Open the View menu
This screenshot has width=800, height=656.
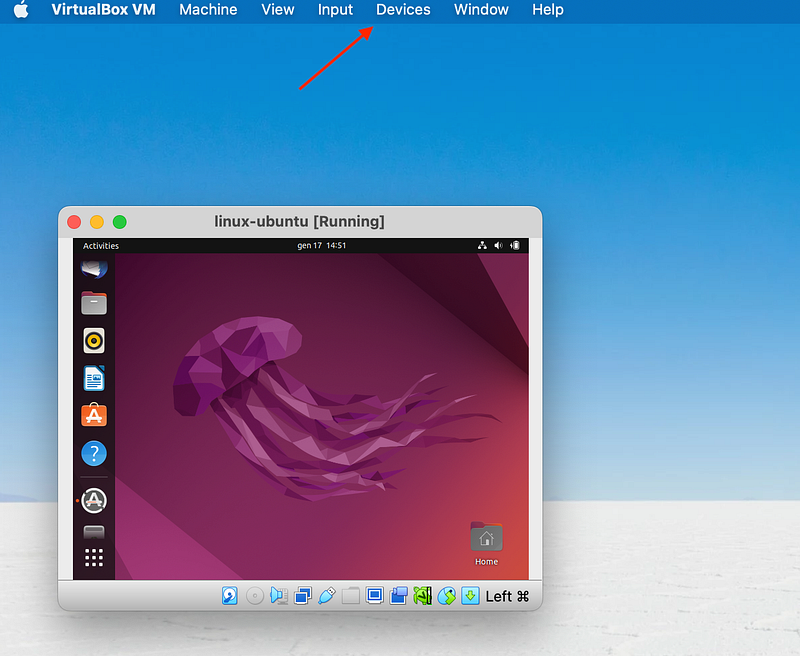coord(278,10)
